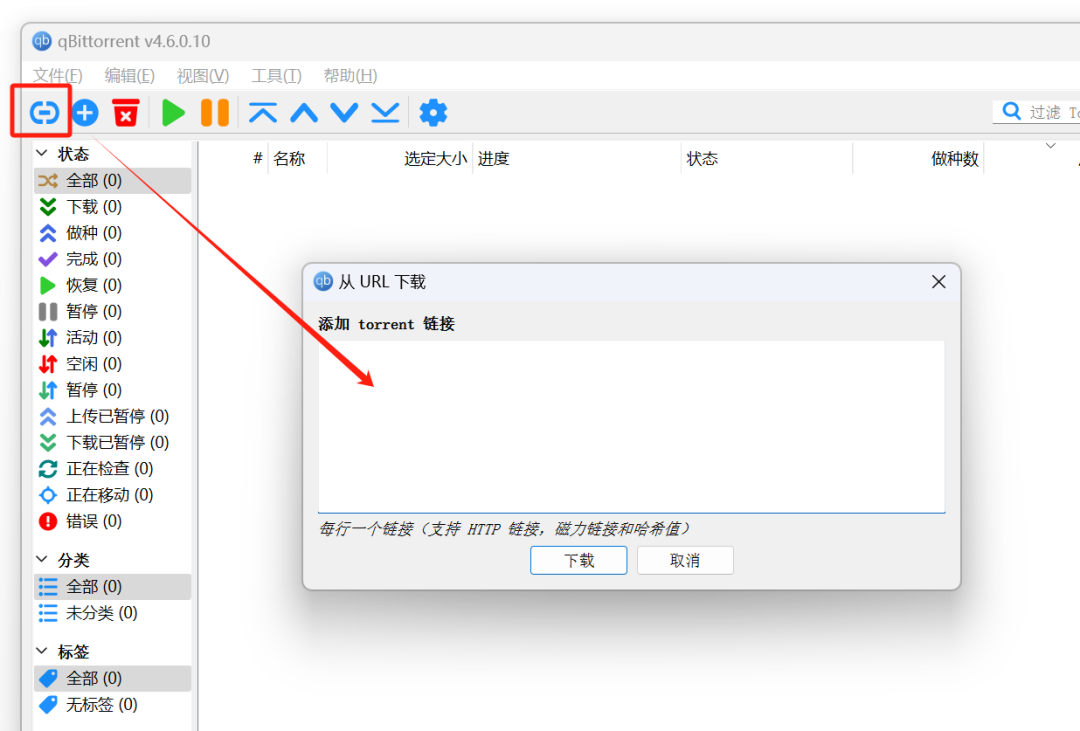The image size is (1080, 731).
Task: Click the blue plus add torrent file icon
Action: [x=85, y=112]
